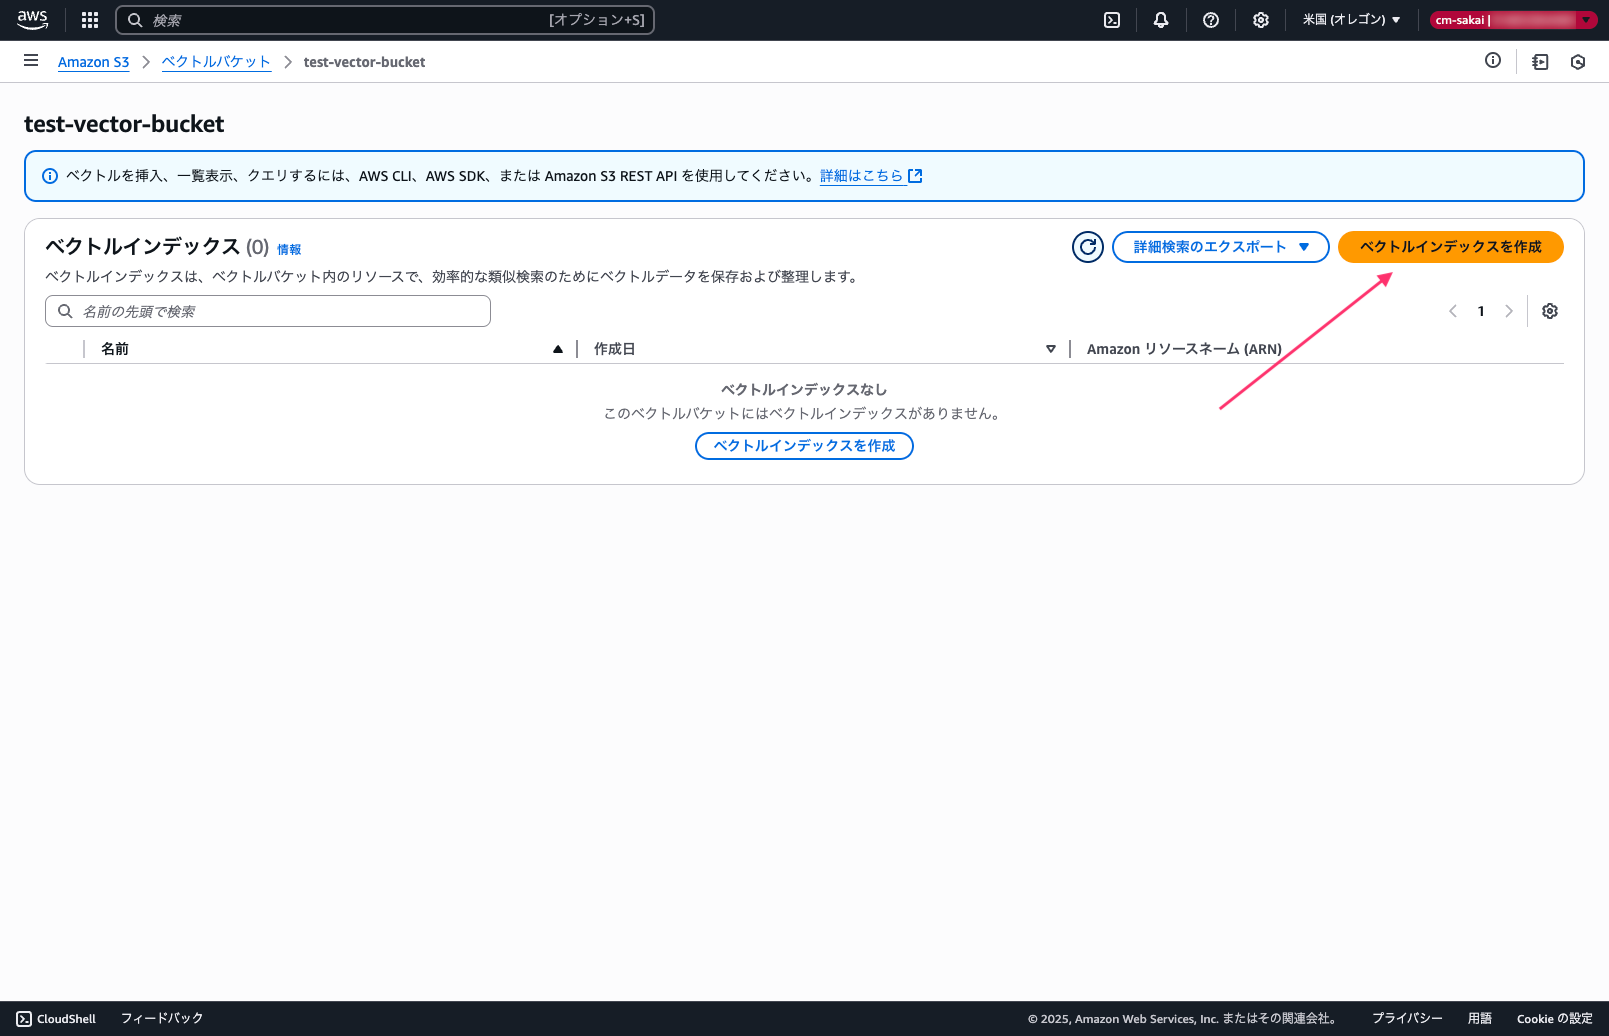The height and width of the screenshot is (1036, 1609).
Task: Click the orange ベクトルインデックスを作成 button
Action: pos(1450,247)
